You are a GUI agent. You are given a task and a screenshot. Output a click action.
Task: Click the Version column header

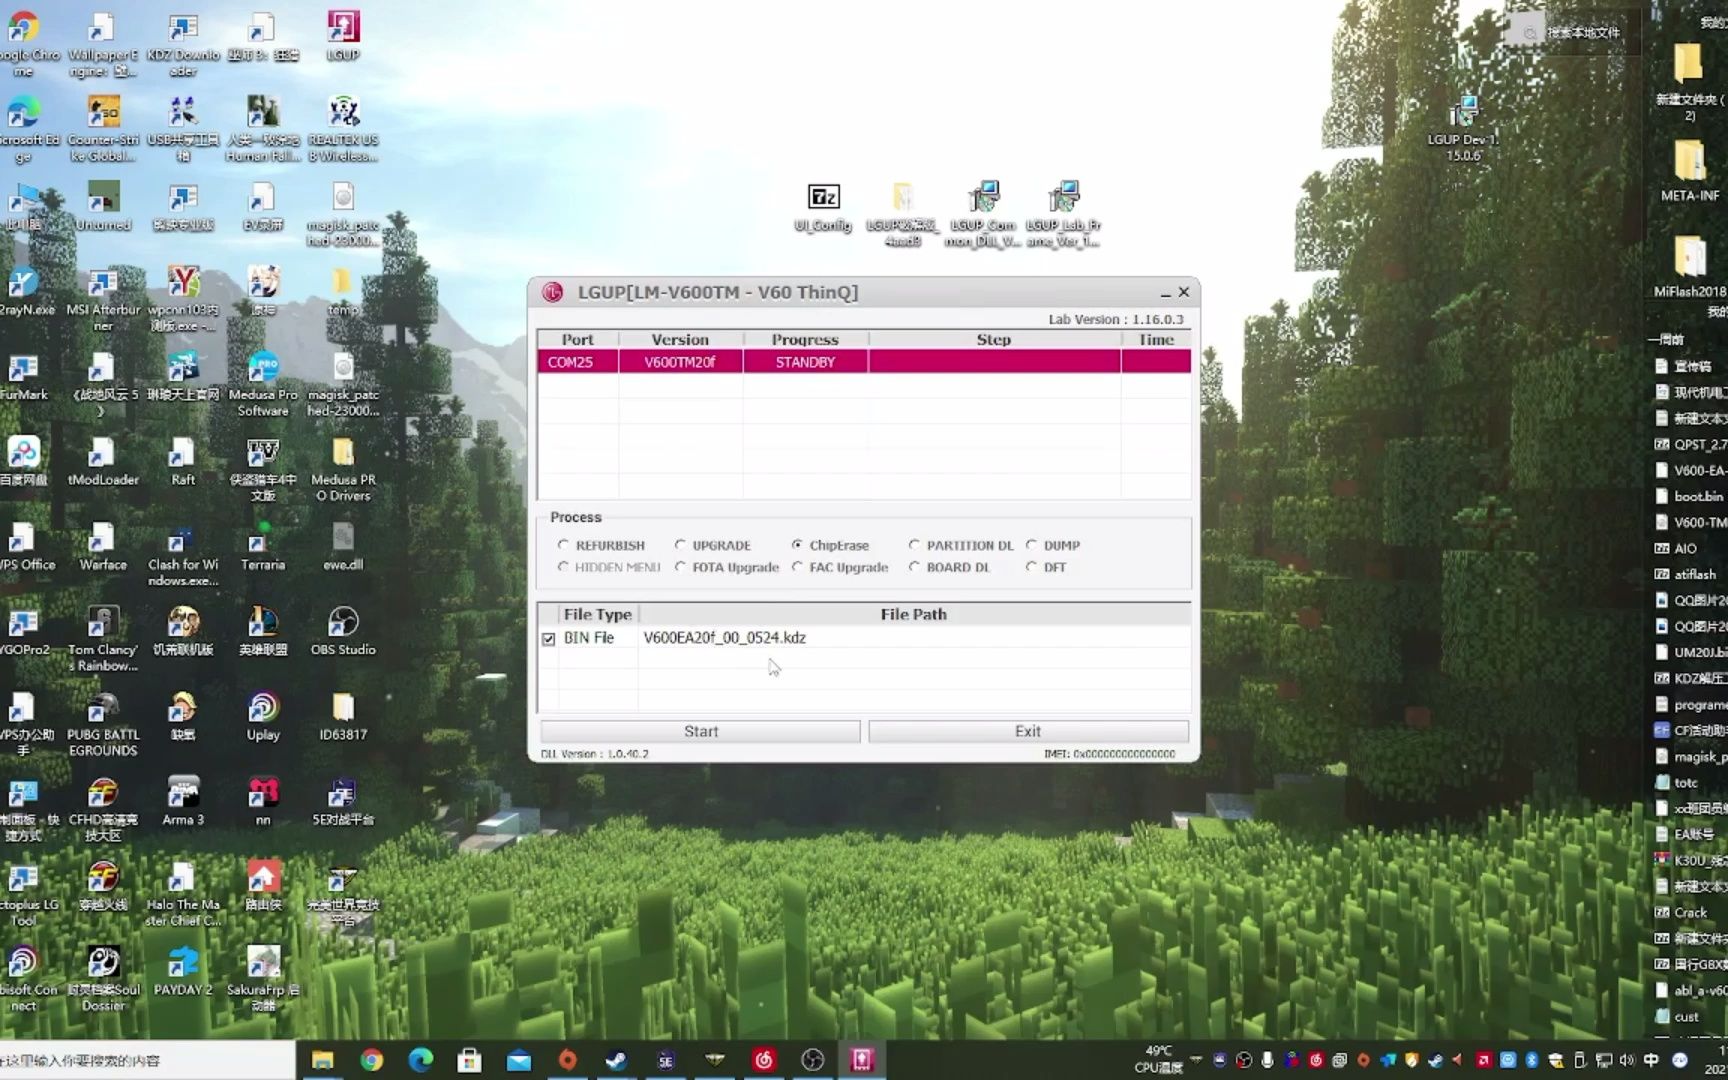680,340
